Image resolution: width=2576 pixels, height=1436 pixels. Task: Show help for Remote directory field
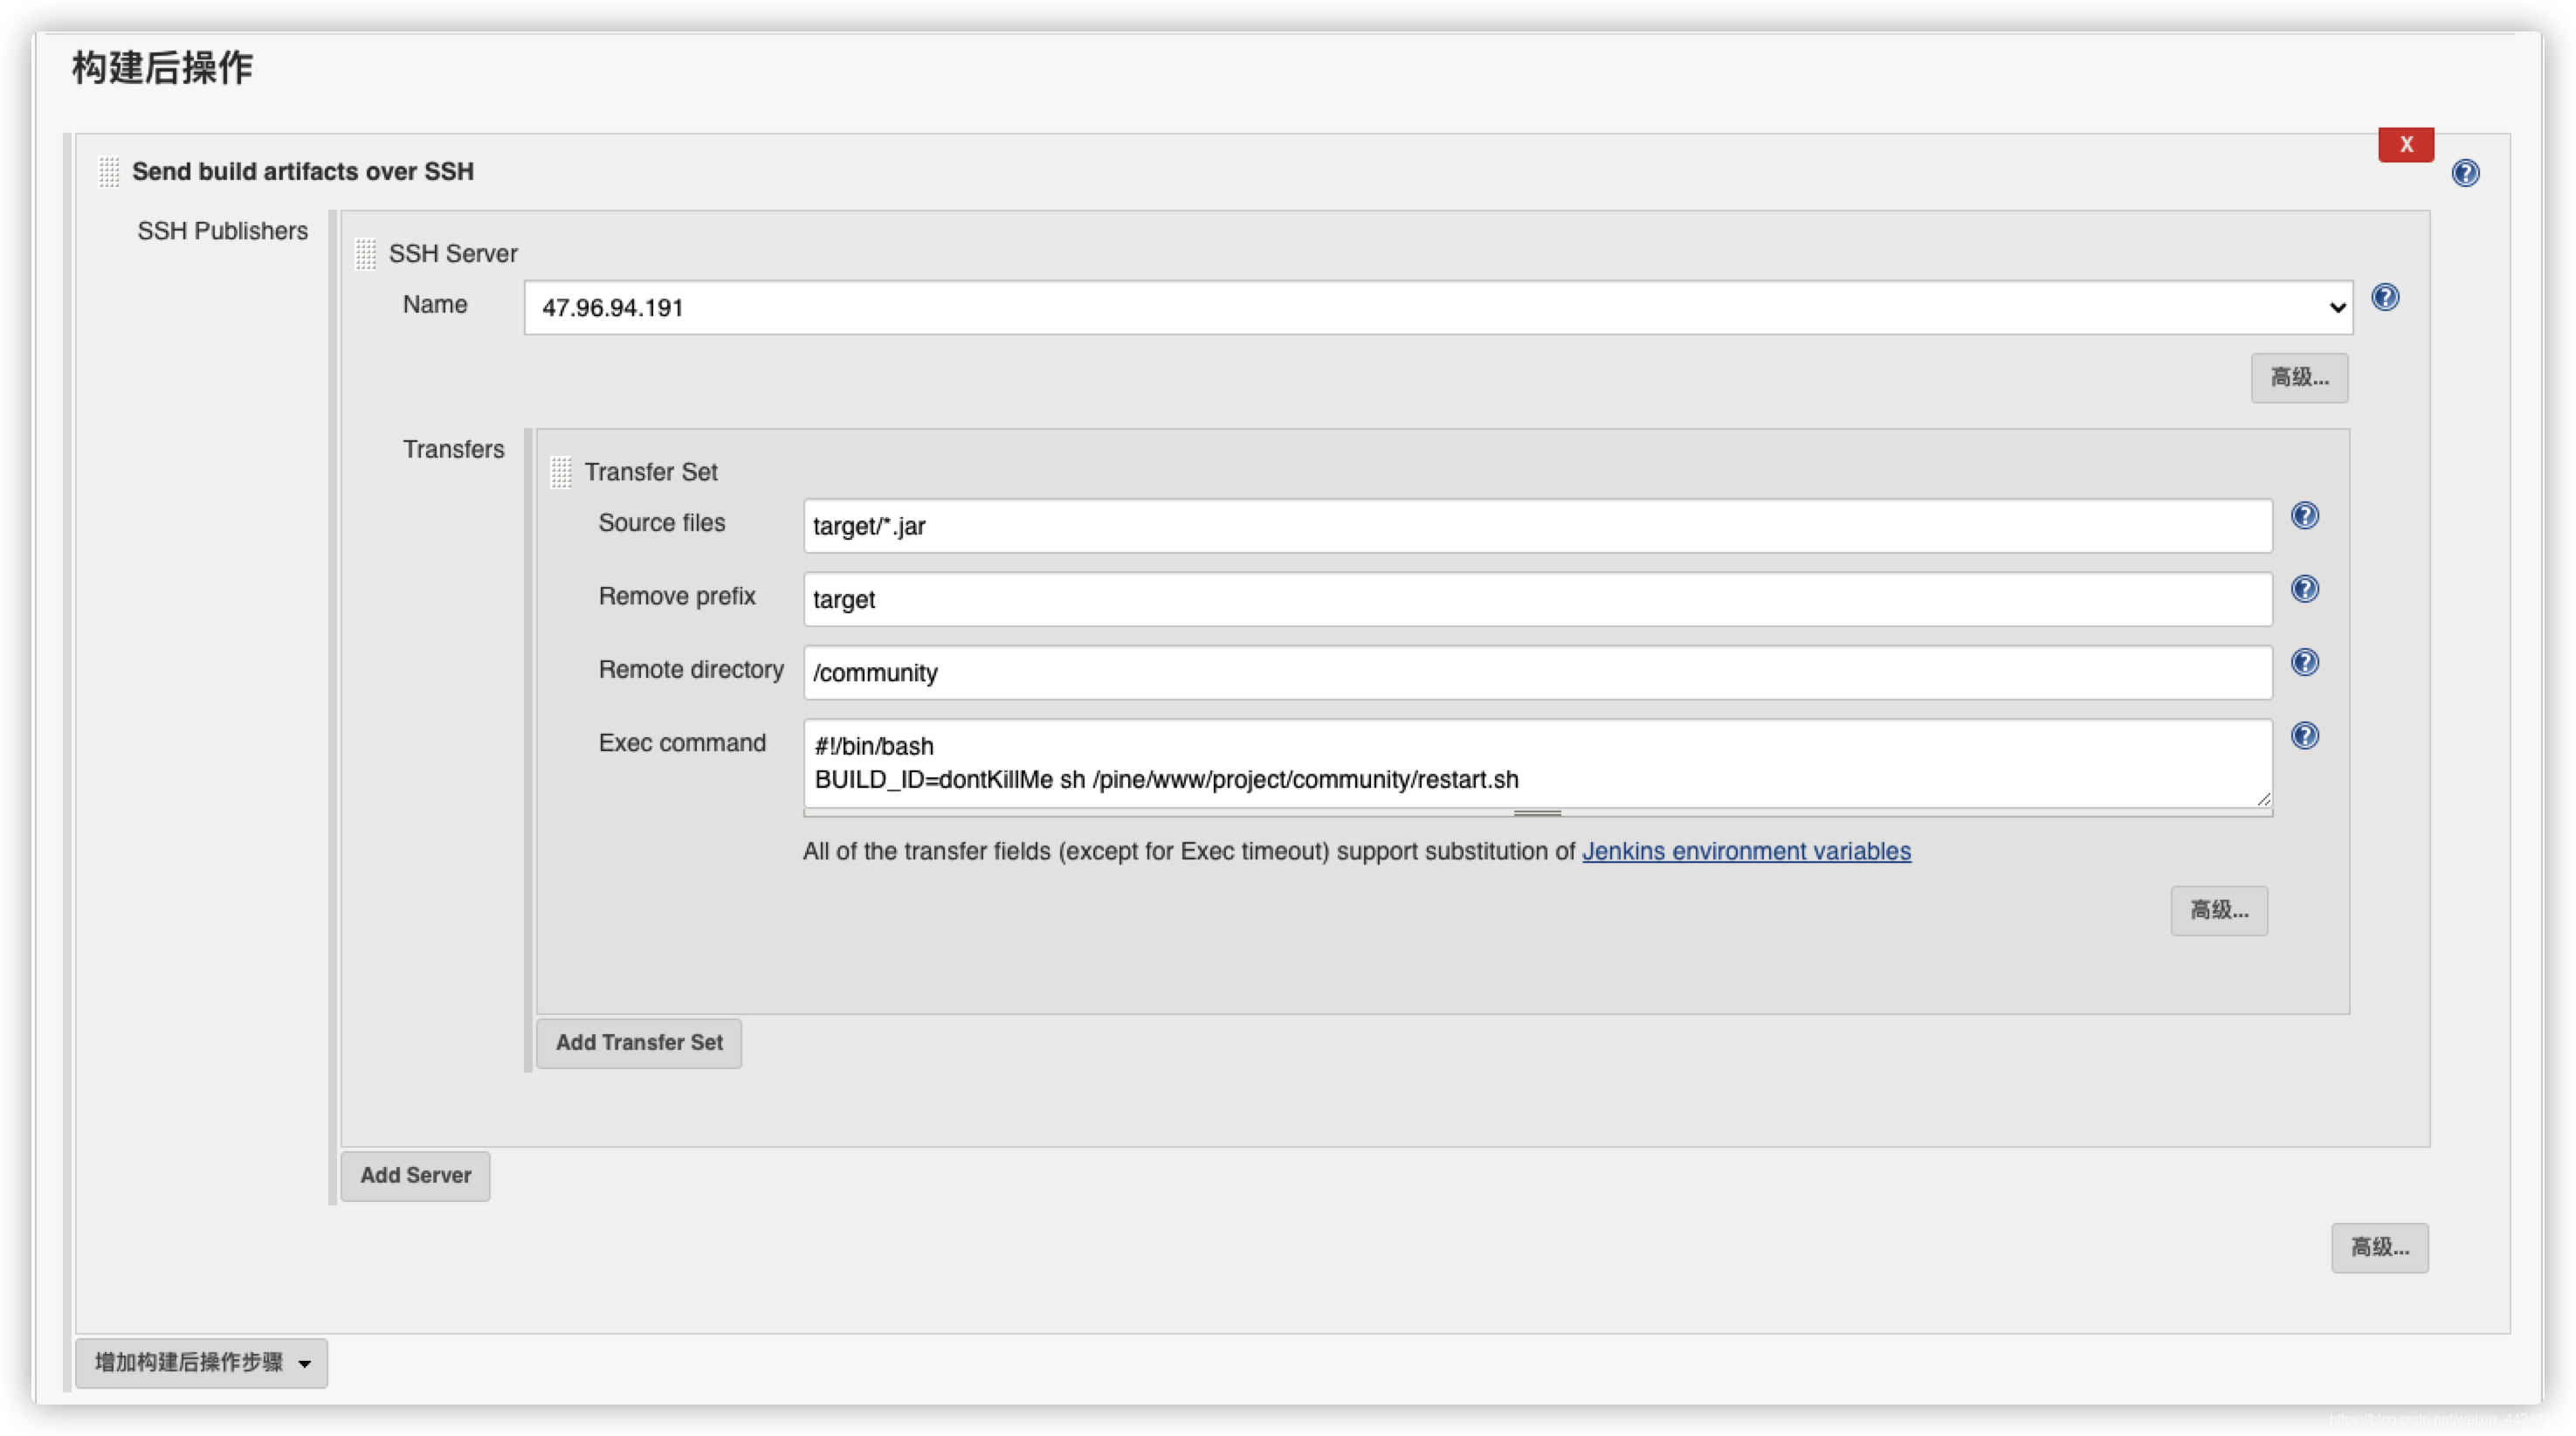click(x=2304, y=662)
